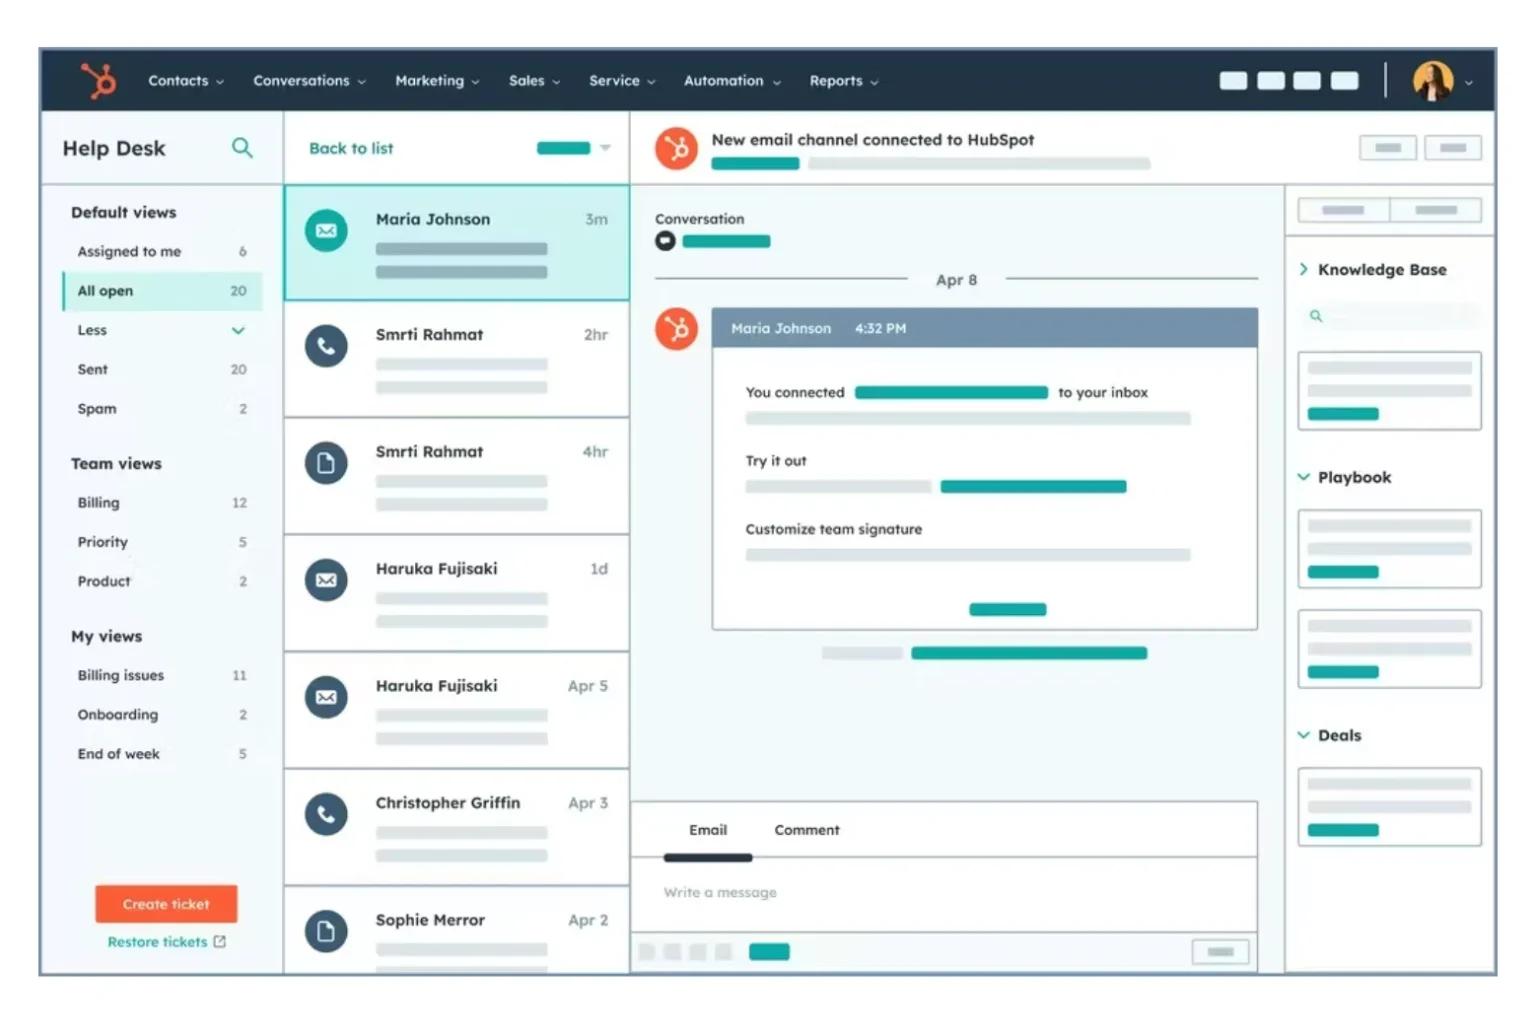1536x1024 pixels.
Task: Expand the Knowledge Base section
Action: 1304,269
